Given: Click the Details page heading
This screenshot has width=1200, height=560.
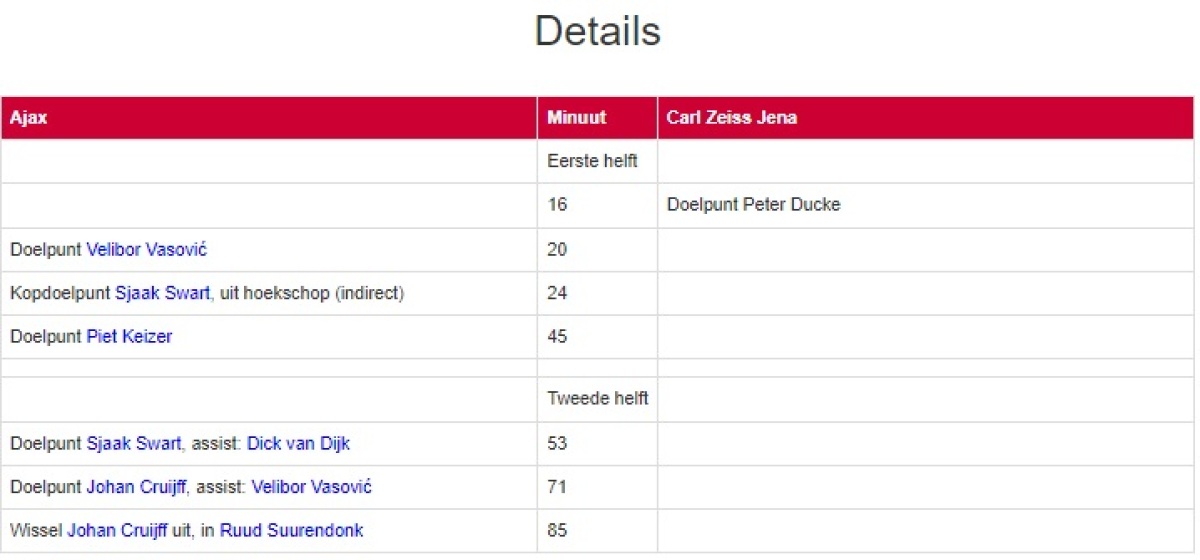Looking at the screenshot, I should [x=598, y=31].
